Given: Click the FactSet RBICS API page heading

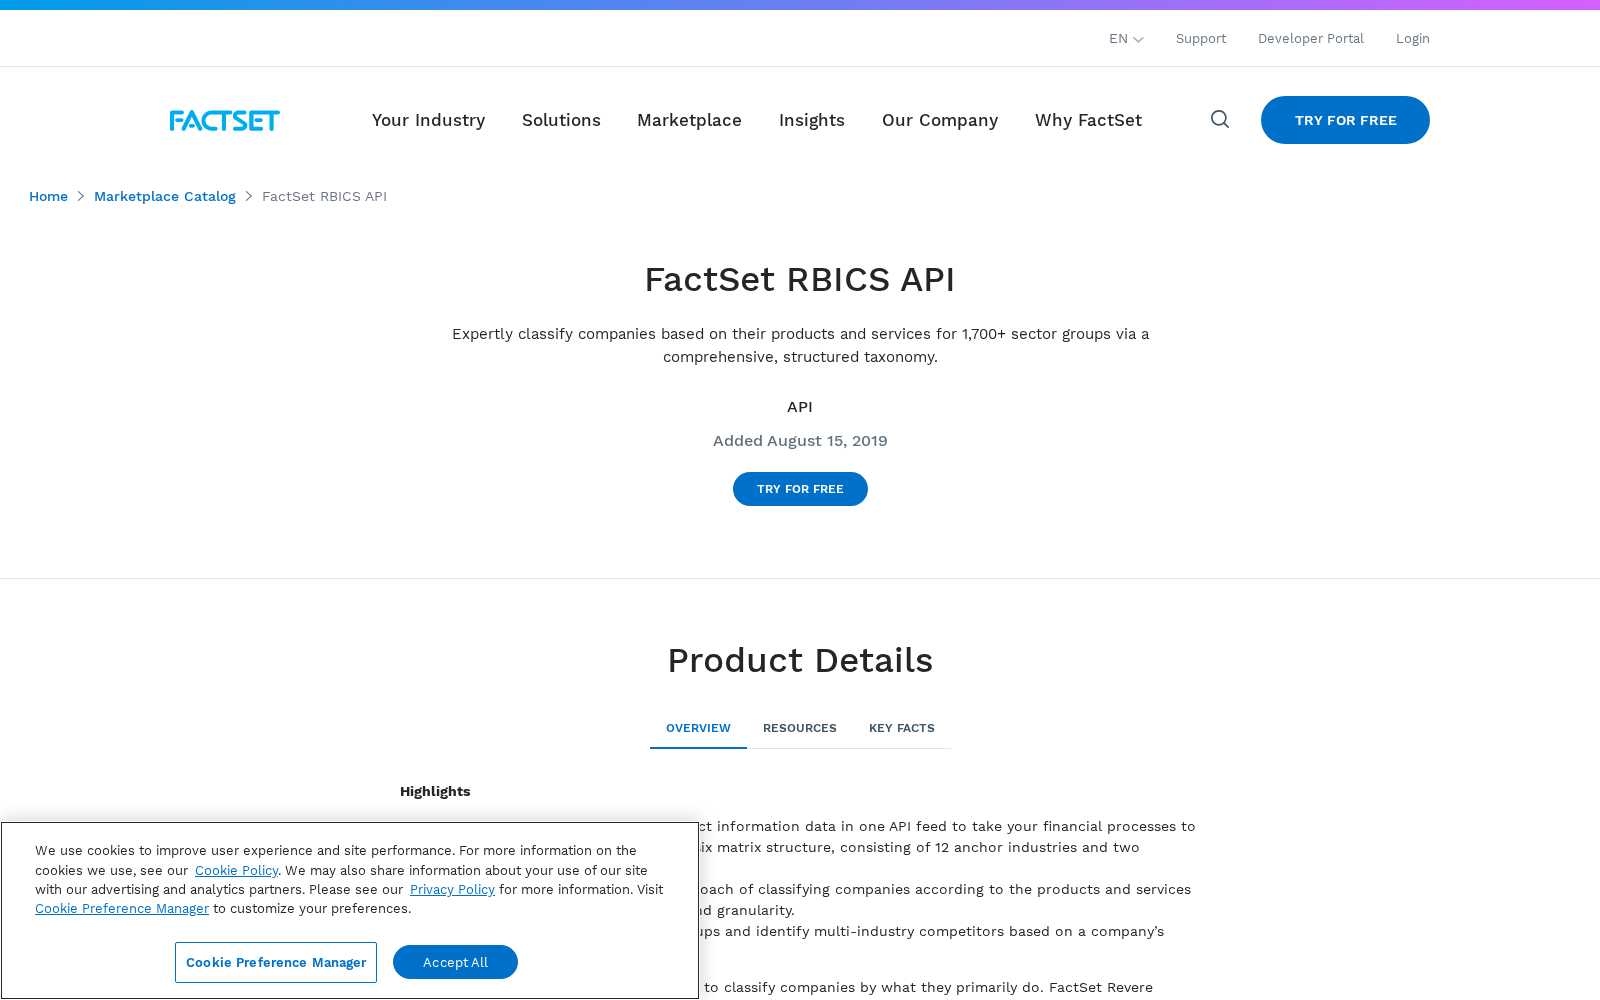Looking at the screenshot, I should click(800, 279).
